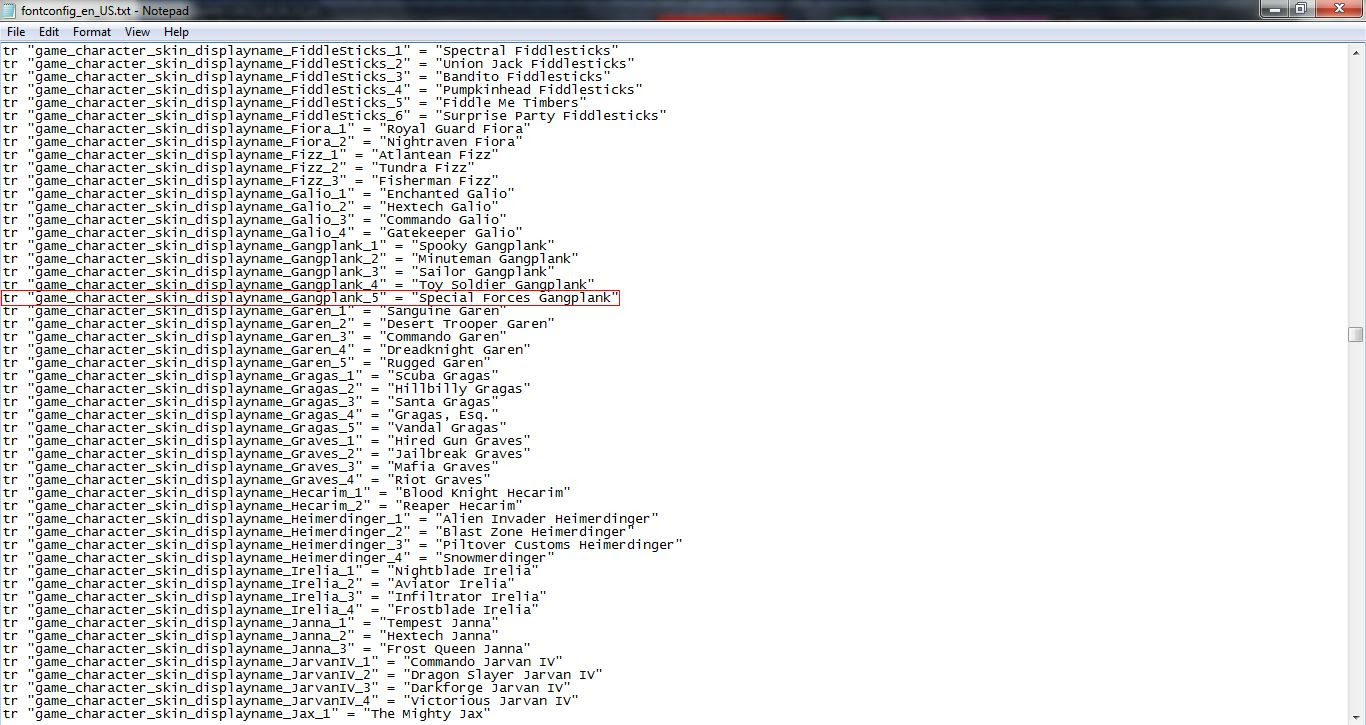Click the line "Minuteman Gangplank"

coord(291,258)
